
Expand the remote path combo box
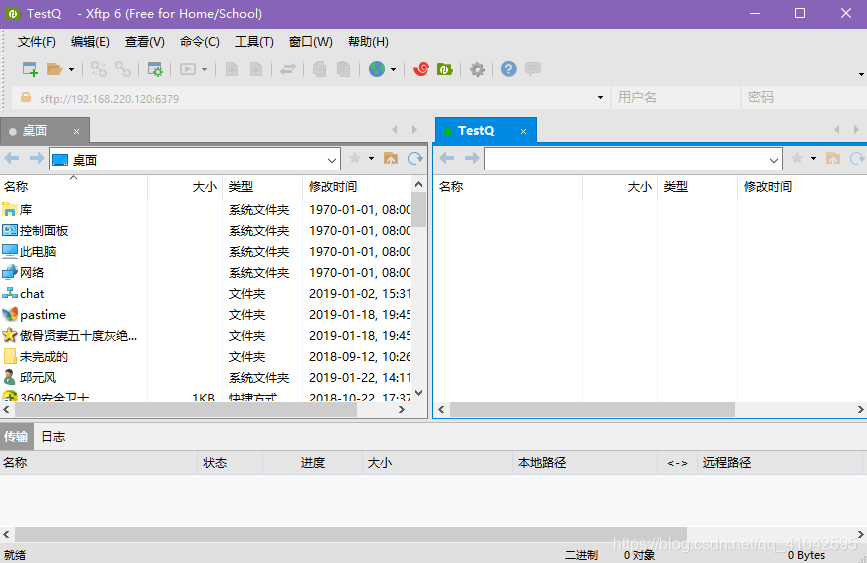pyautogui.click(x=774, y=160)
